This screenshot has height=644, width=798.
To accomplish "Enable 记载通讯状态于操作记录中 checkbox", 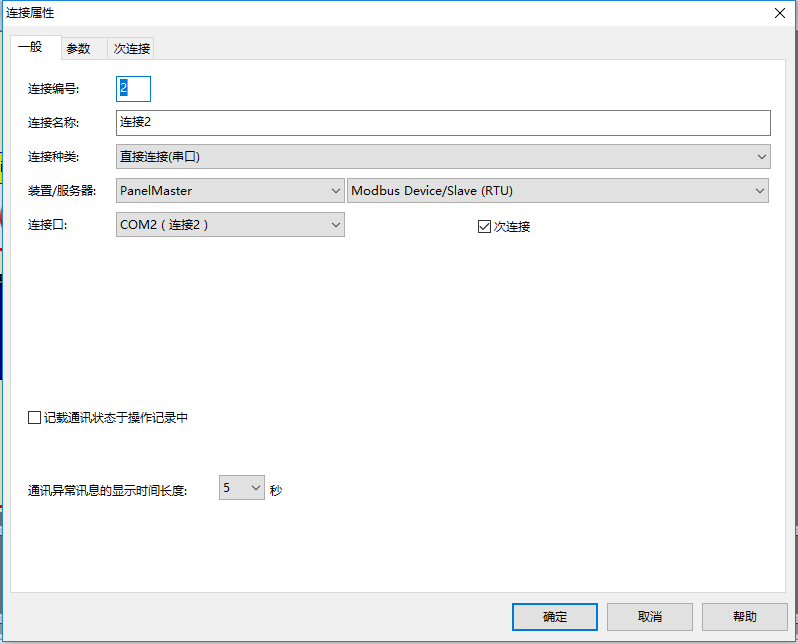I will 35,418.
